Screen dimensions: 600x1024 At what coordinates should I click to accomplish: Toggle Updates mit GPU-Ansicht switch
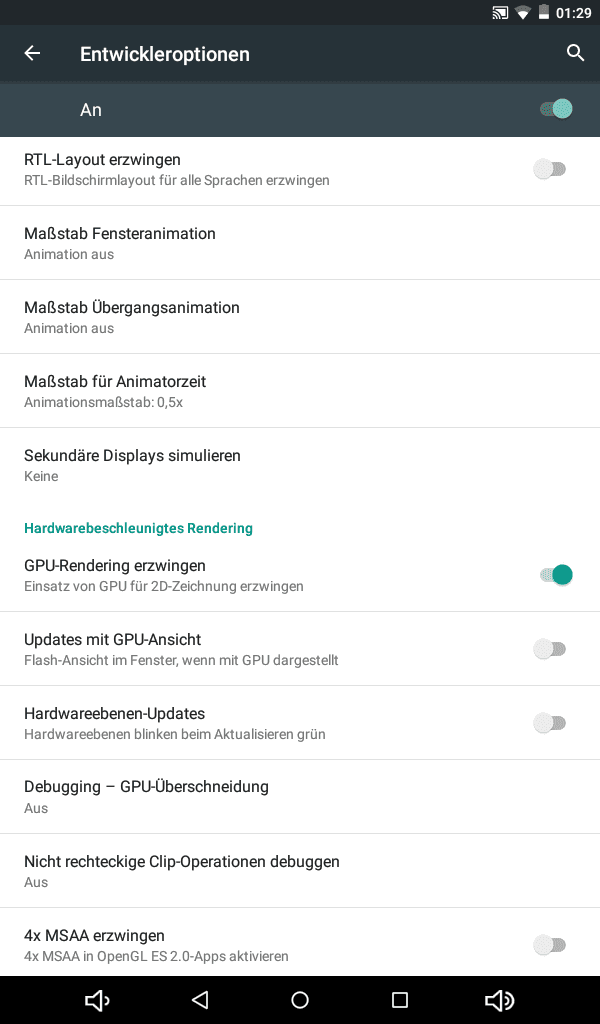coord(550,649)
